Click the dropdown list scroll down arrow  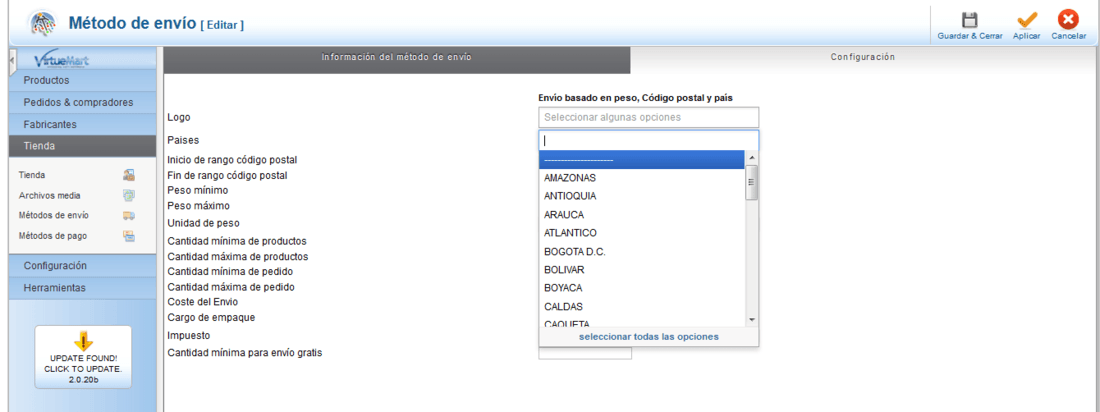click(751, 319)
